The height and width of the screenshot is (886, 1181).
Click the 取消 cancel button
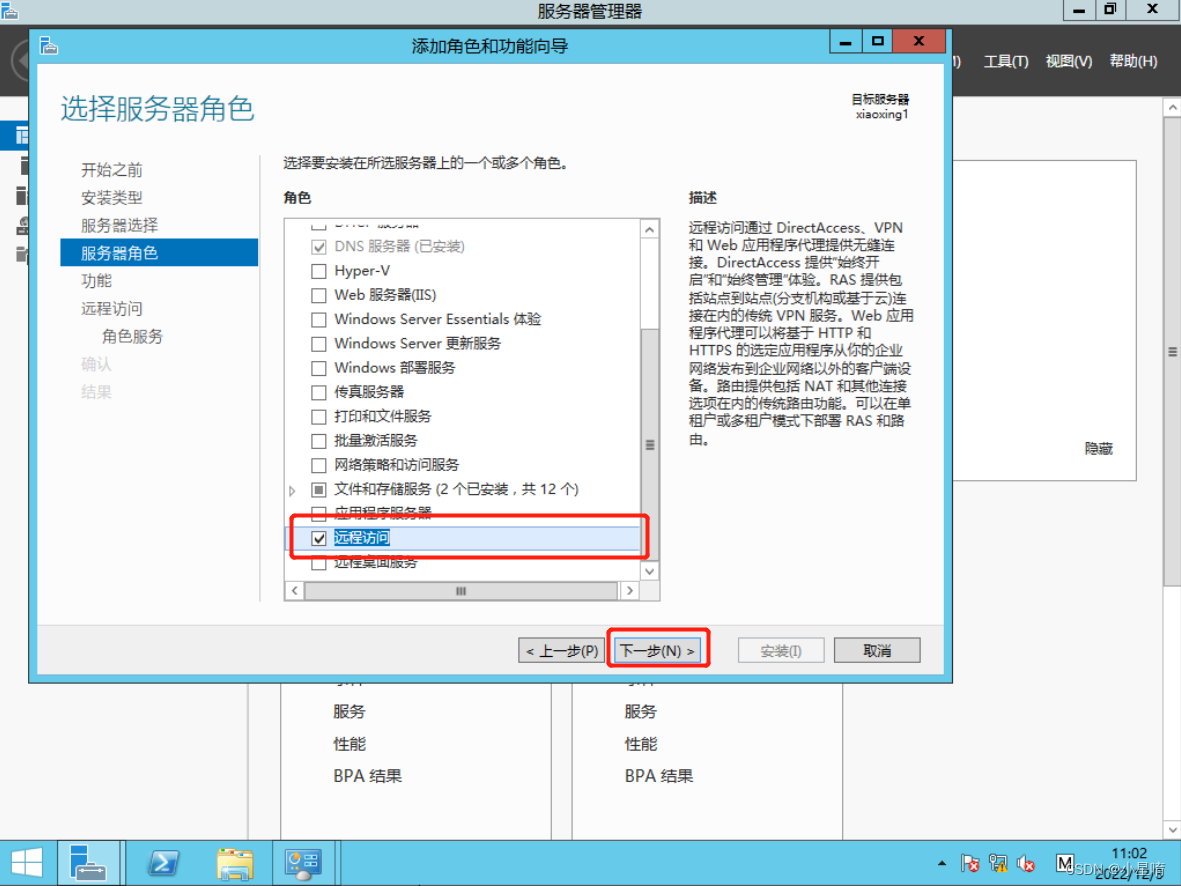(x=877, y=651)
